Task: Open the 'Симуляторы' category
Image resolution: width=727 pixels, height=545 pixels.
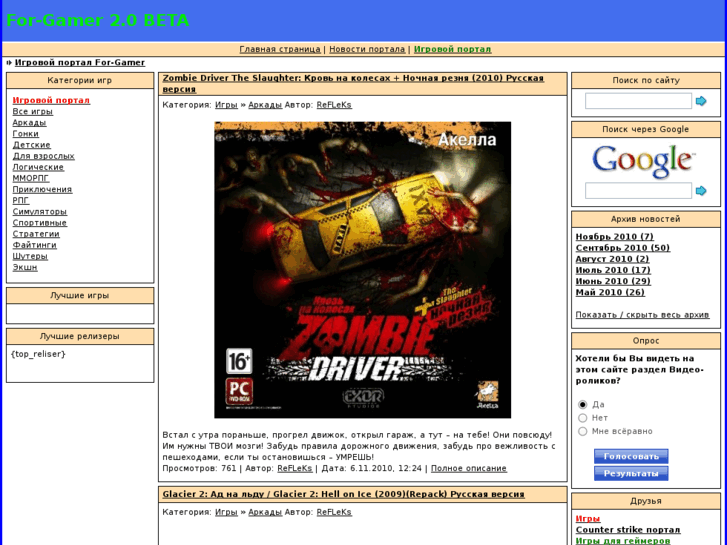Action: (39, 212)
